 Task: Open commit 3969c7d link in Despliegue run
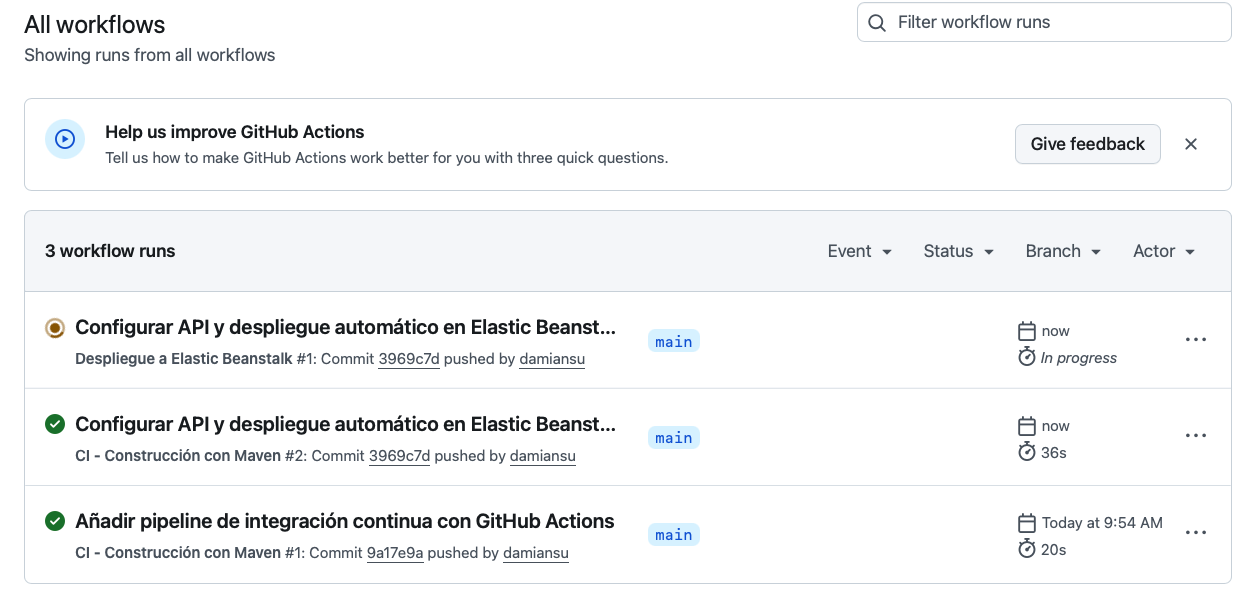pyautogui.click(x=409, y=359)
